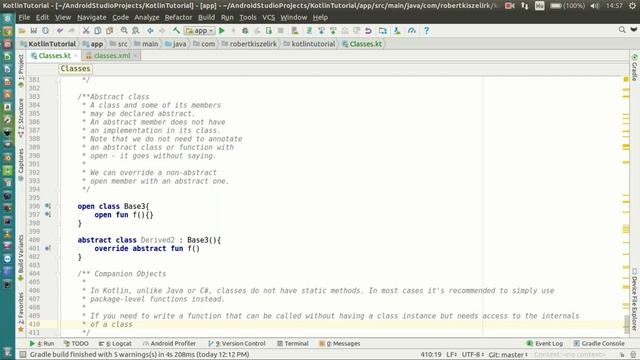Open the Run tool window
This screenshot has width=640, height=360.
click(42, 343)
